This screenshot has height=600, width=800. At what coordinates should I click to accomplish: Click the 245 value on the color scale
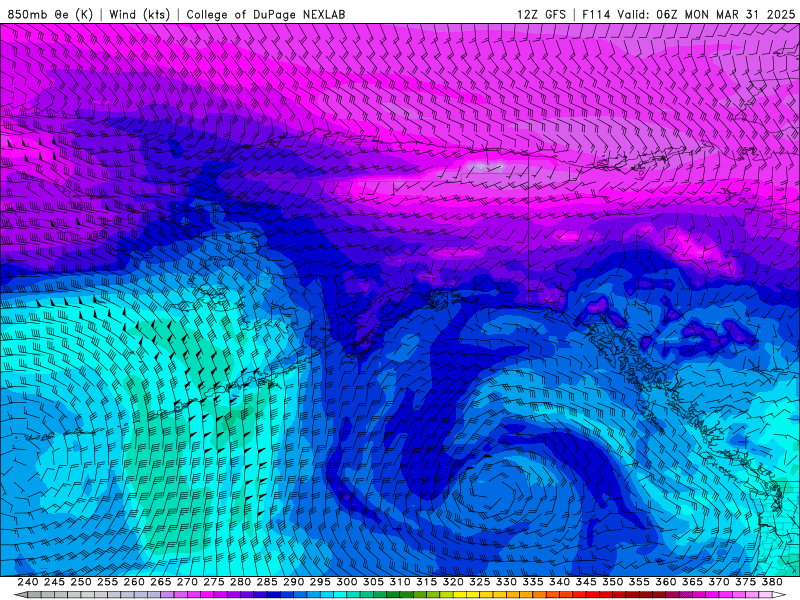click(x=54, y=582)
